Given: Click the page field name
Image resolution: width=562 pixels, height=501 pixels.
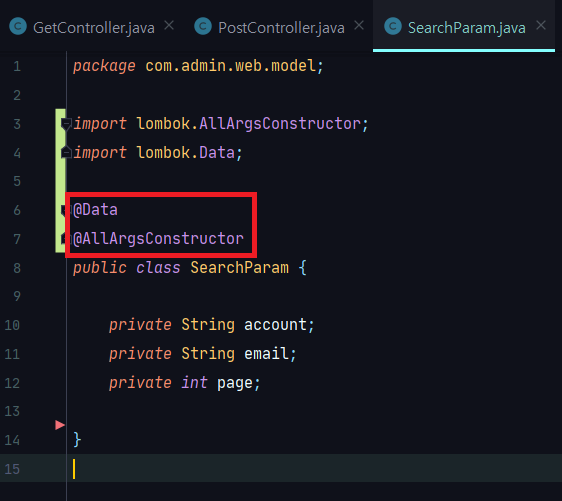Looking at the screenshot, I should [x=235, y=383].
